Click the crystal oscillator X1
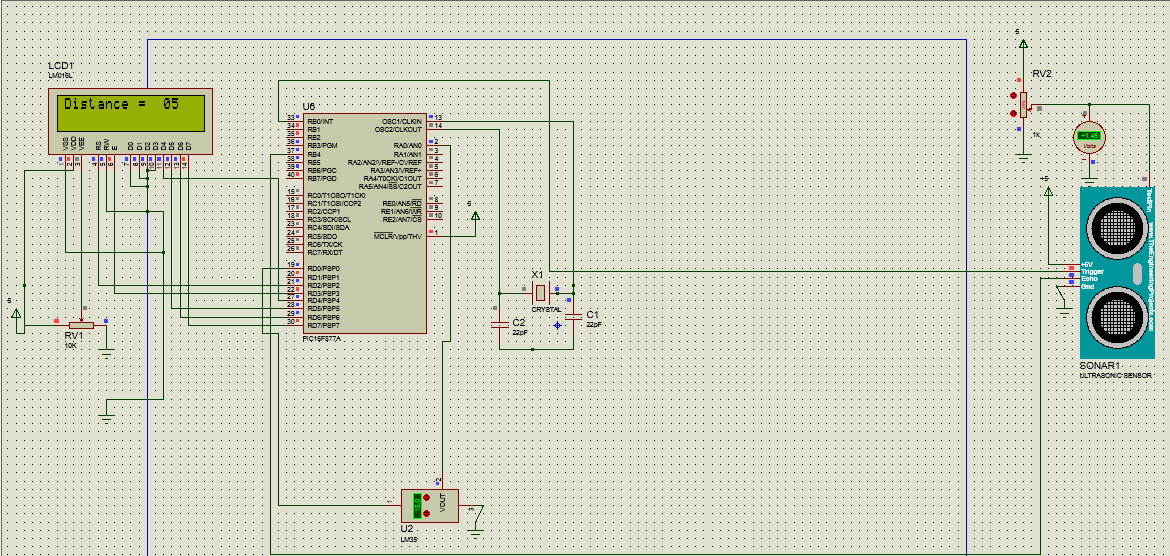This screenshot has width=1170, height=556. pyautogui.click(x=540, y=293)
